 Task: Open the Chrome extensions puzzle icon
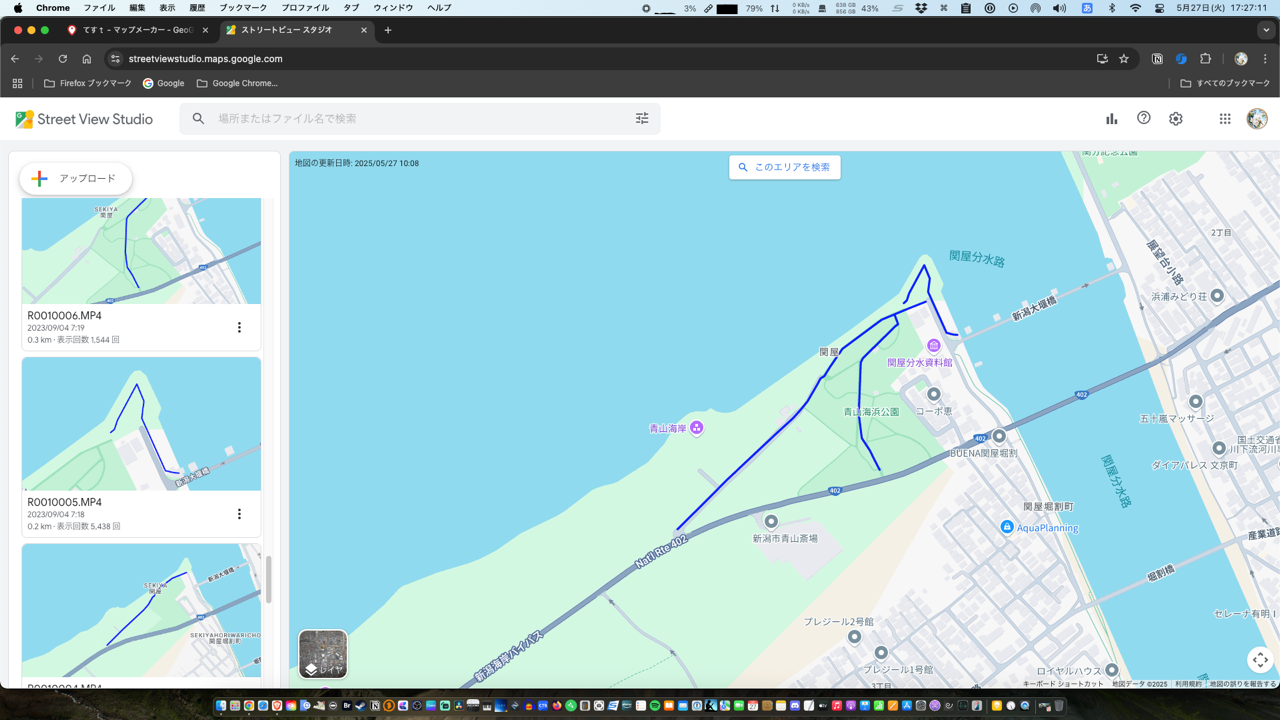coord(1205,59)
